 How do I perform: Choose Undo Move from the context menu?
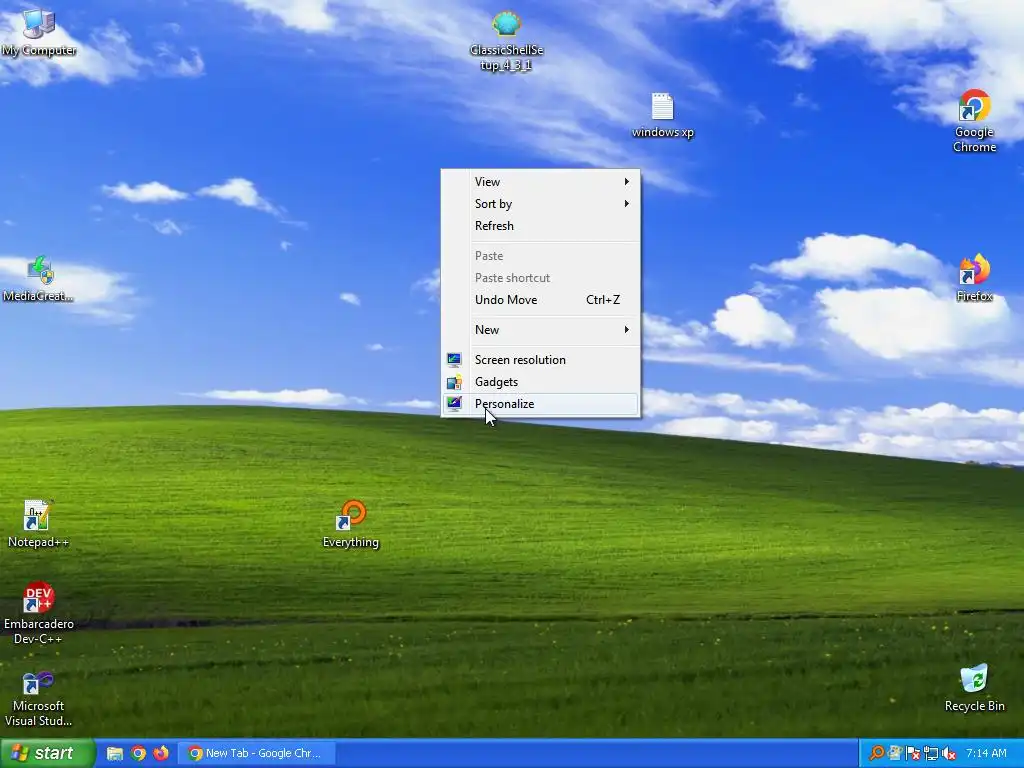pos(540,300)
